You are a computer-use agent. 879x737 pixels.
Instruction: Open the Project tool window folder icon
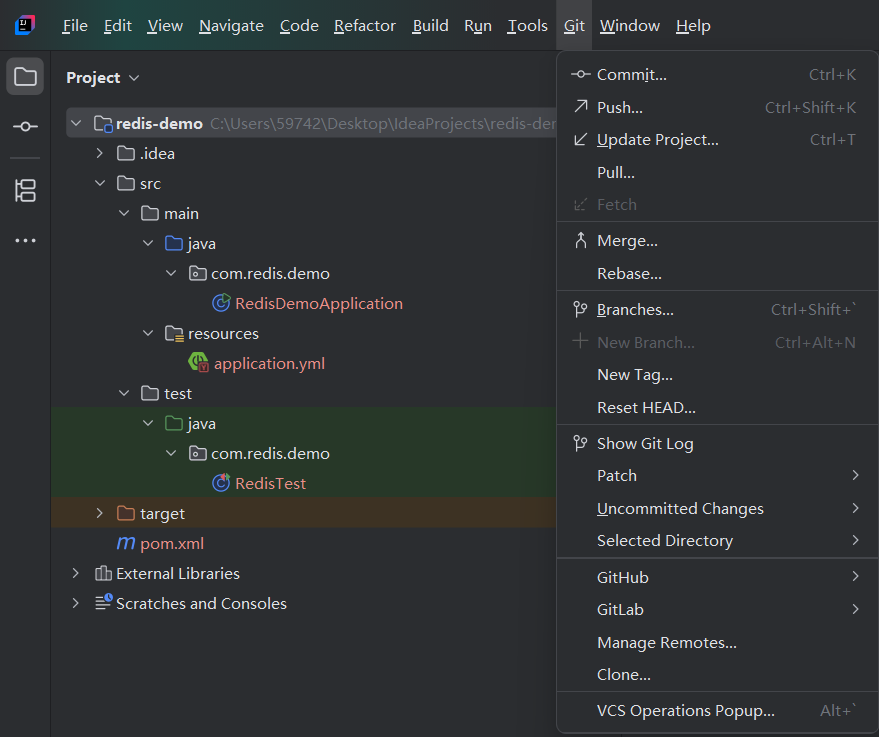point(25,76)
